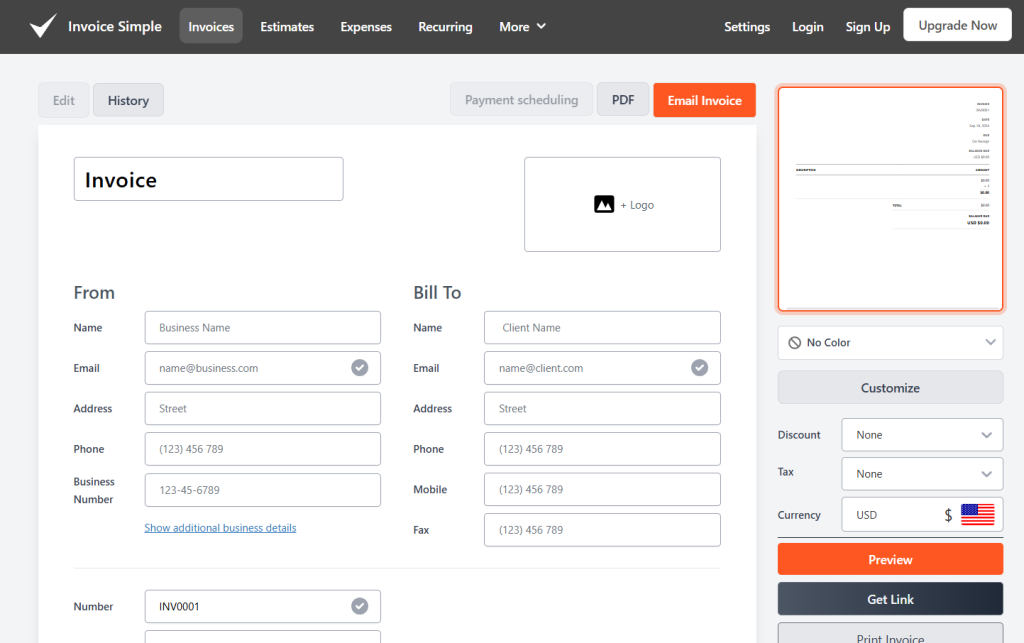Open the Recurring page
Viewport: 1024px width, 643px height.
[x=445, y=27]
